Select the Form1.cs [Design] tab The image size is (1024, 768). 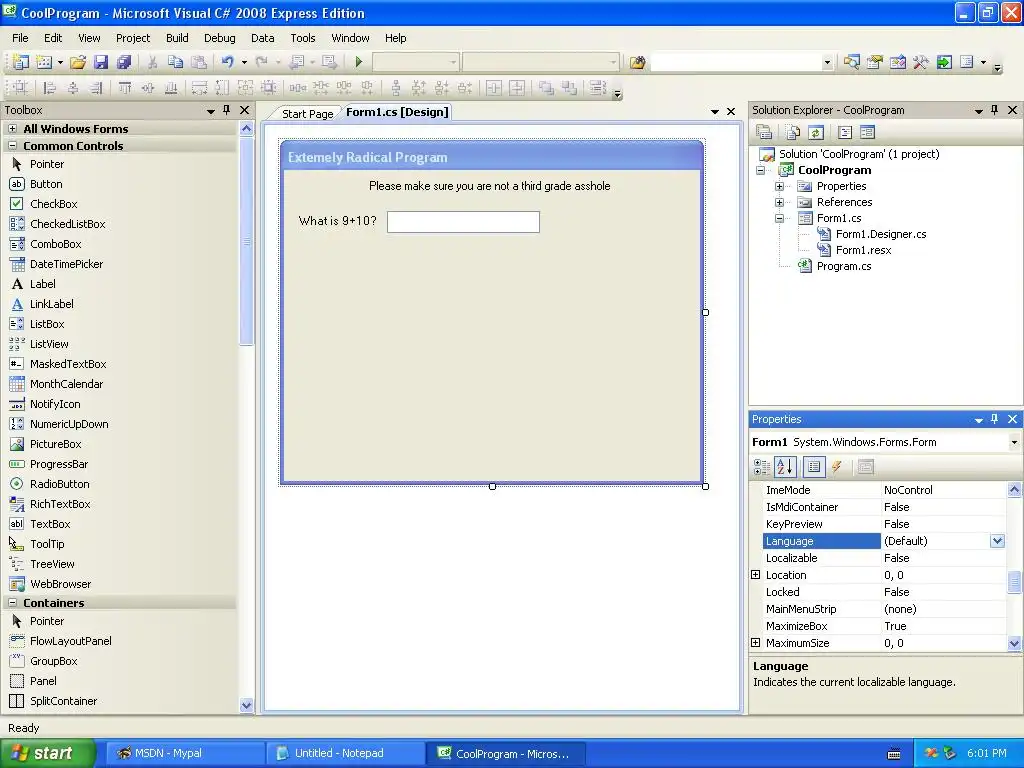tap(397, 112)
